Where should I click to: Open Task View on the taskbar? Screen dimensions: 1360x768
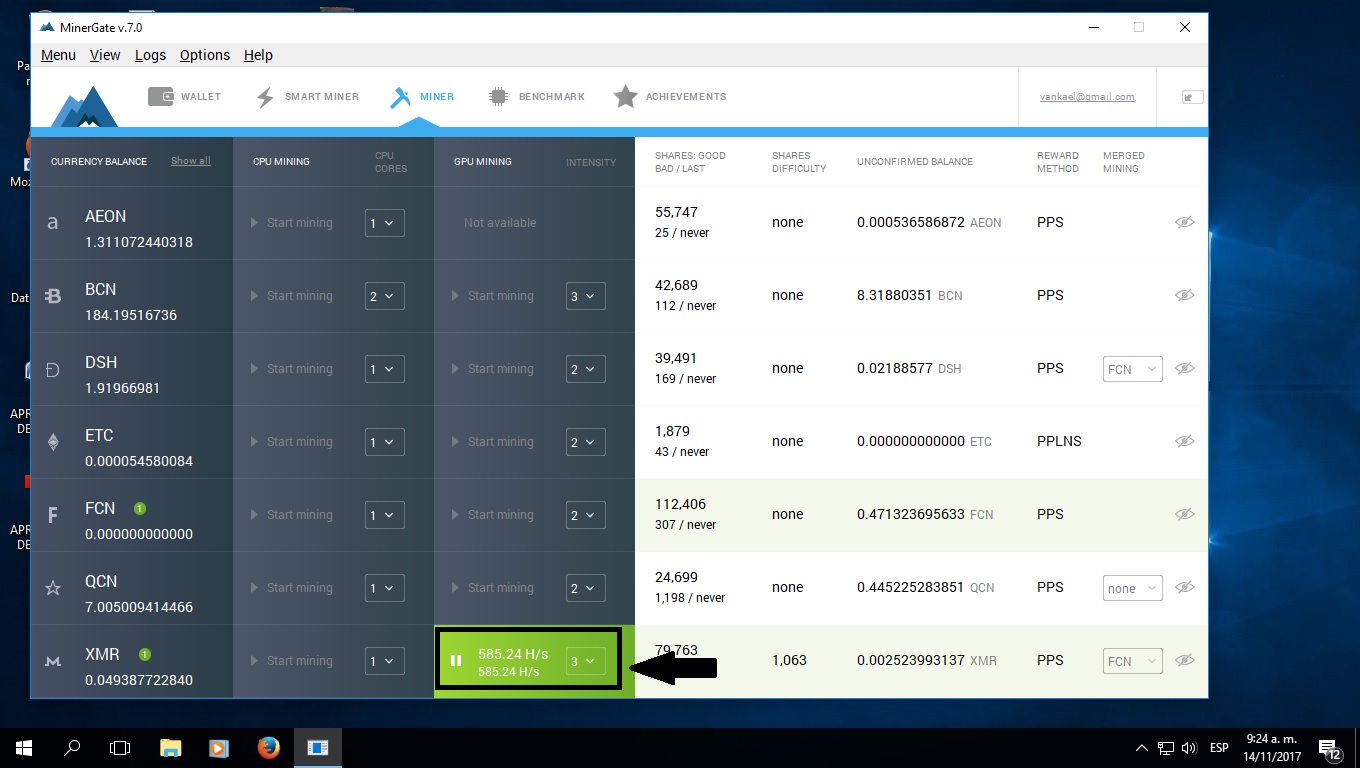120,748
